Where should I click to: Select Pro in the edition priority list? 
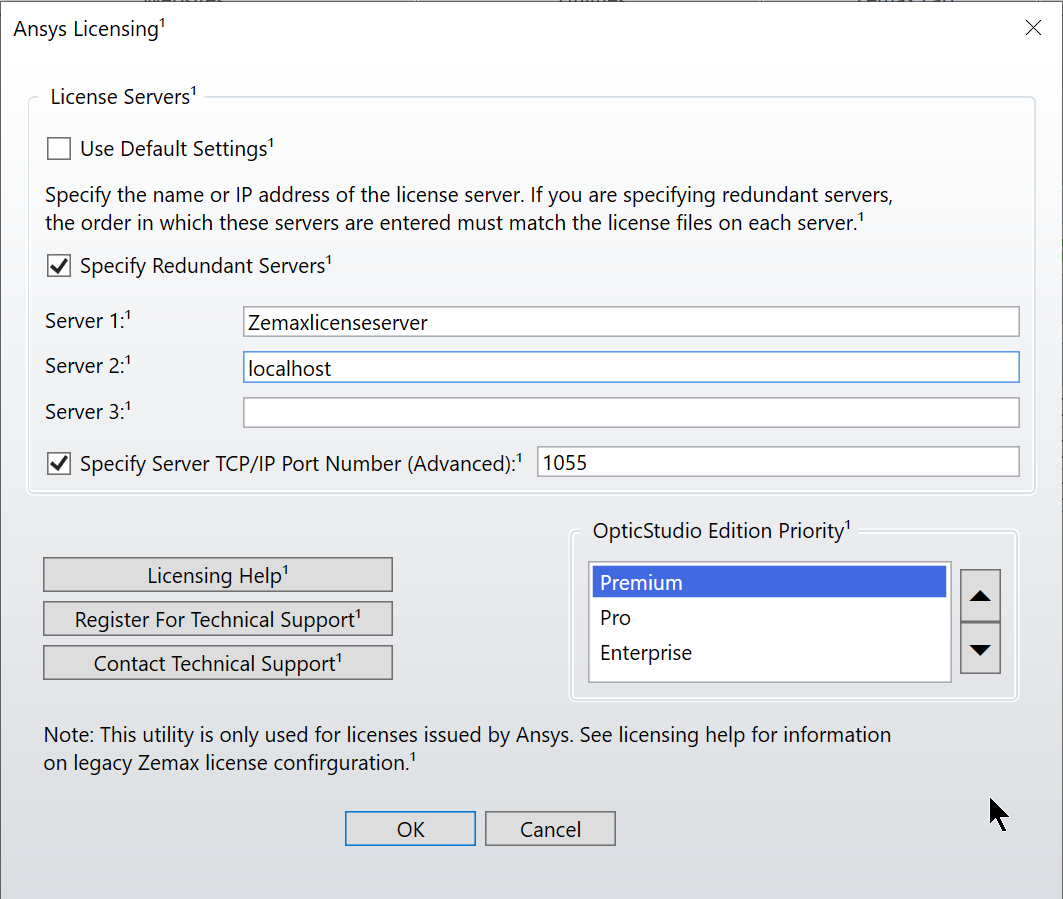click(x=769, y=618)
